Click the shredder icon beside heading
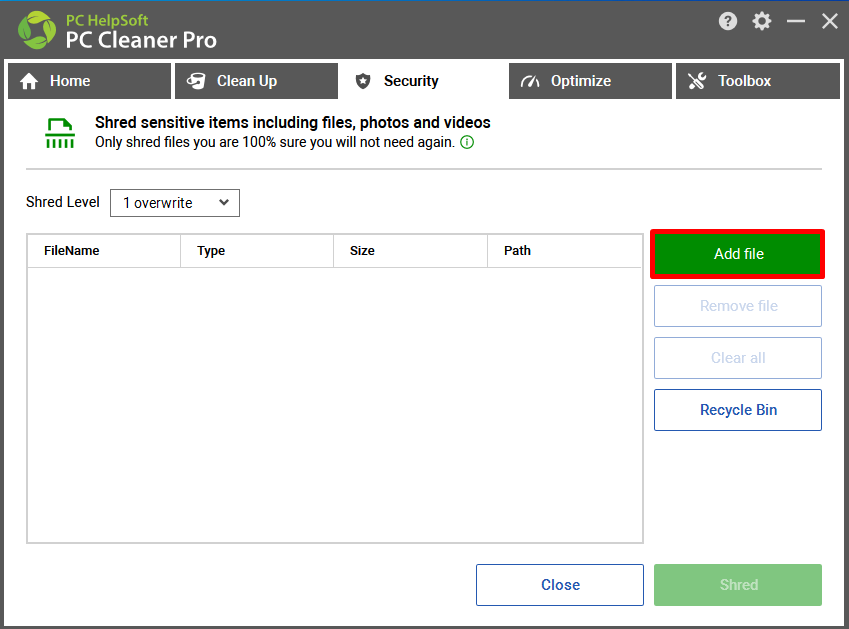The height and width of the screenshot is (629, 849). tap(60, 133)
